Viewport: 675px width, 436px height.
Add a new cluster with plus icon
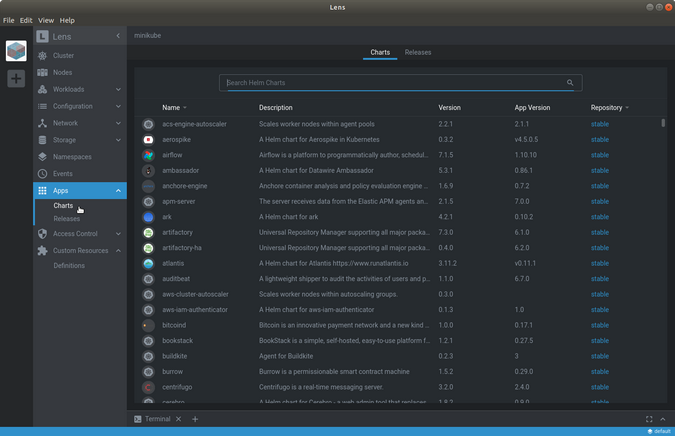[16, 78]
